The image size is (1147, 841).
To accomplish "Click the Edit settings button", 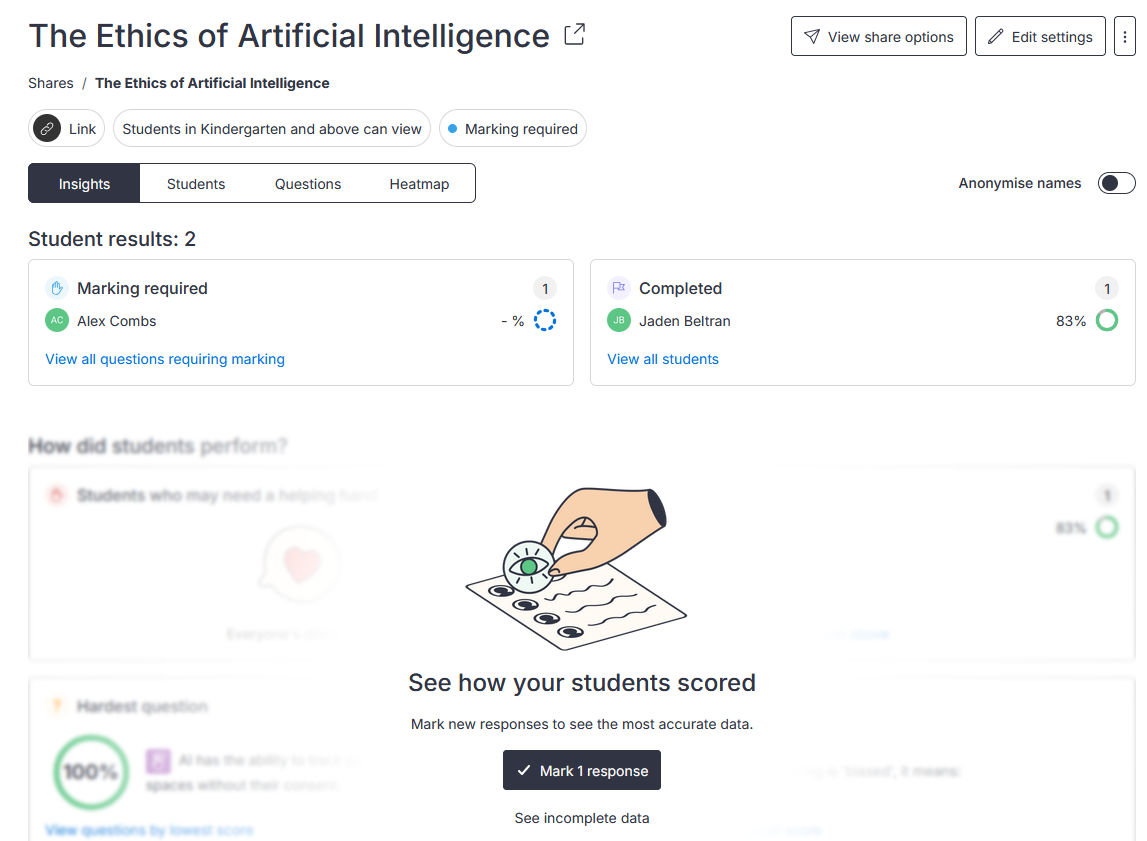I will (1040, 36).
